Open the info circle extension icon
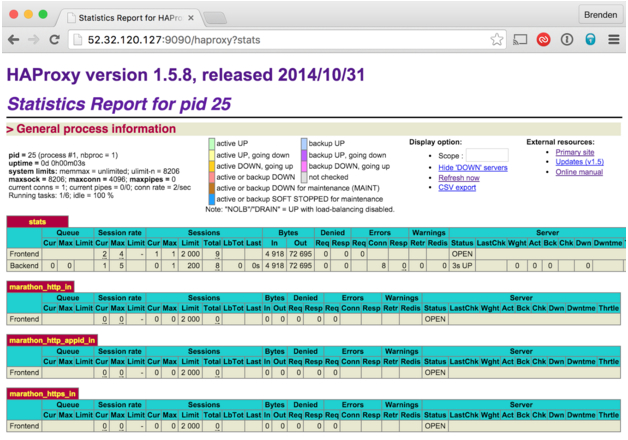 pyautogui.click(x=567, y=40)
